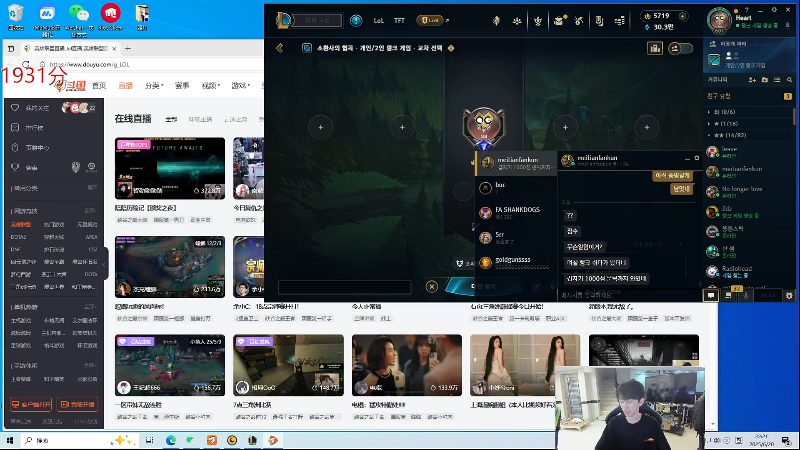Open the store scroll icon

pyautogui.click(x=599, y=21)
